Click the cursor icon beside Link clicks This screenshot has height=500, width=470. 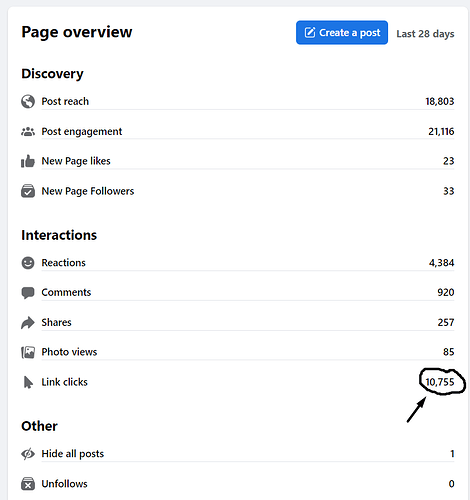[x=28, y=382]
